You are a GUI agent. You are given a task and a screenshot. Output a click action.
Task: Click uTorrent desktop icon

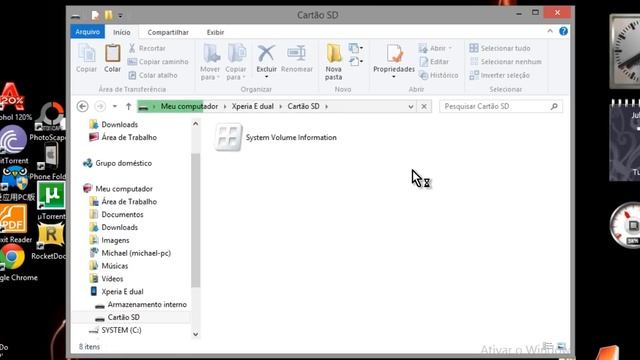click(x=51, y=200)
